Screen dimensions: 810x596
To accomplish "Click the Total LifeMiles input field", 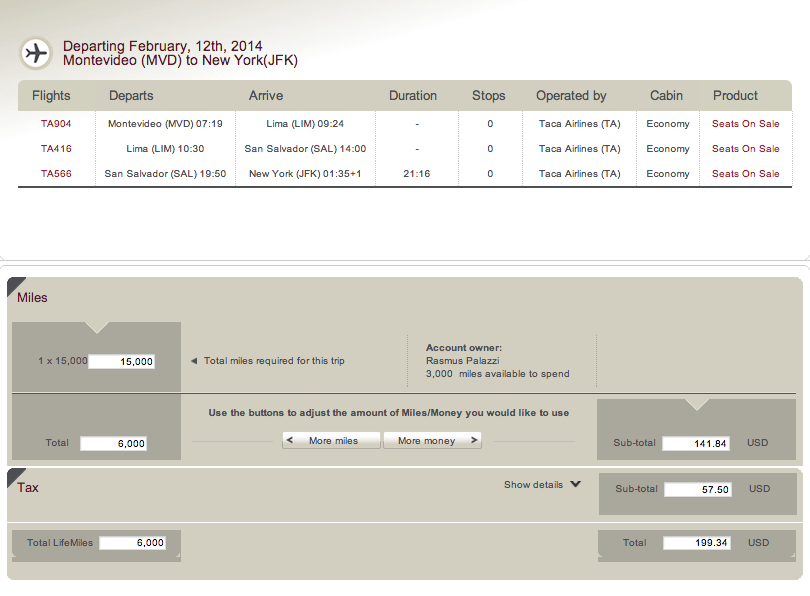I will click(133, 543).
